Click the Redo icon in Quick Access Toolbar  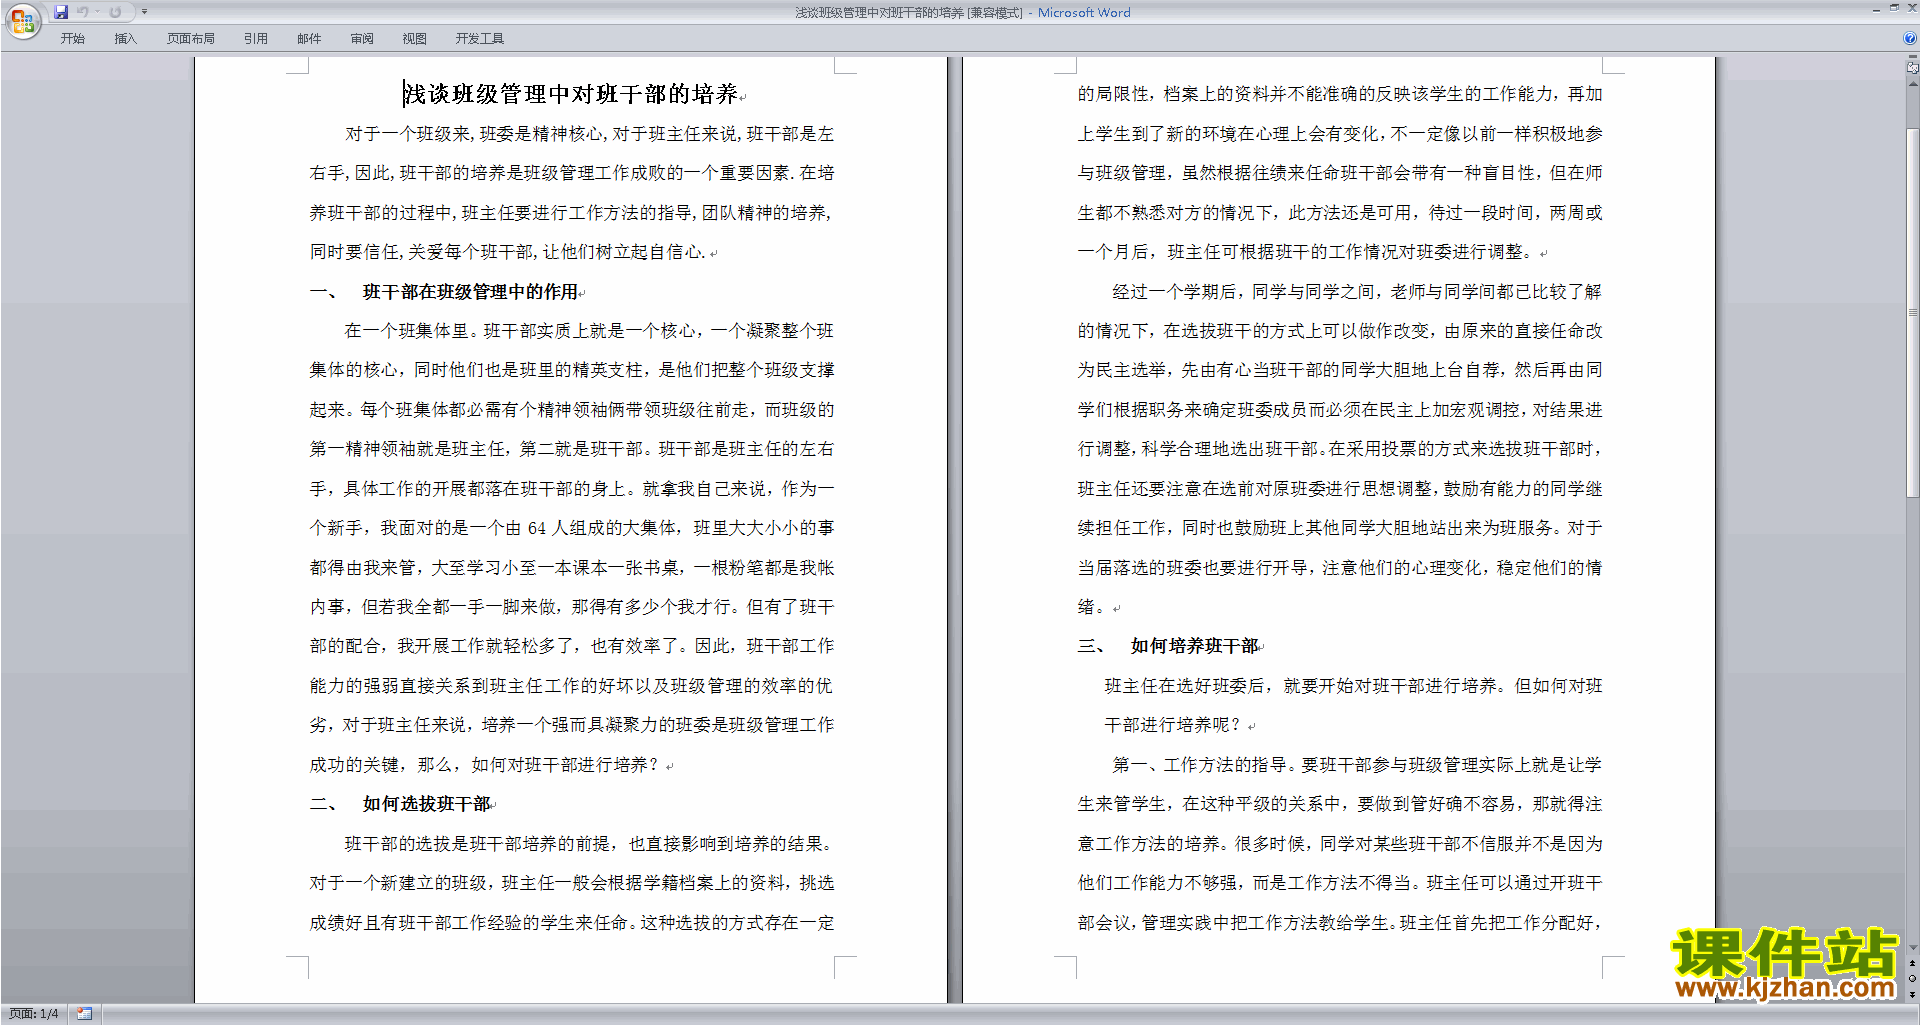coord(115,12)
